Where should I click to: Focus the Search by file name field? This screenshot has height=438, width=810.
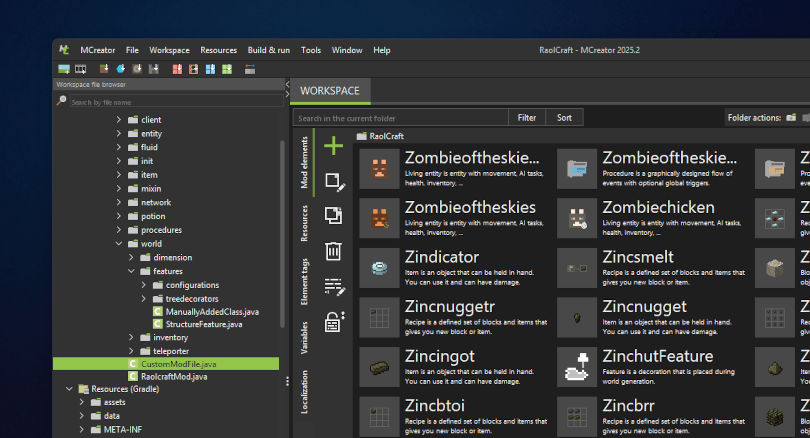pos(177,102)
